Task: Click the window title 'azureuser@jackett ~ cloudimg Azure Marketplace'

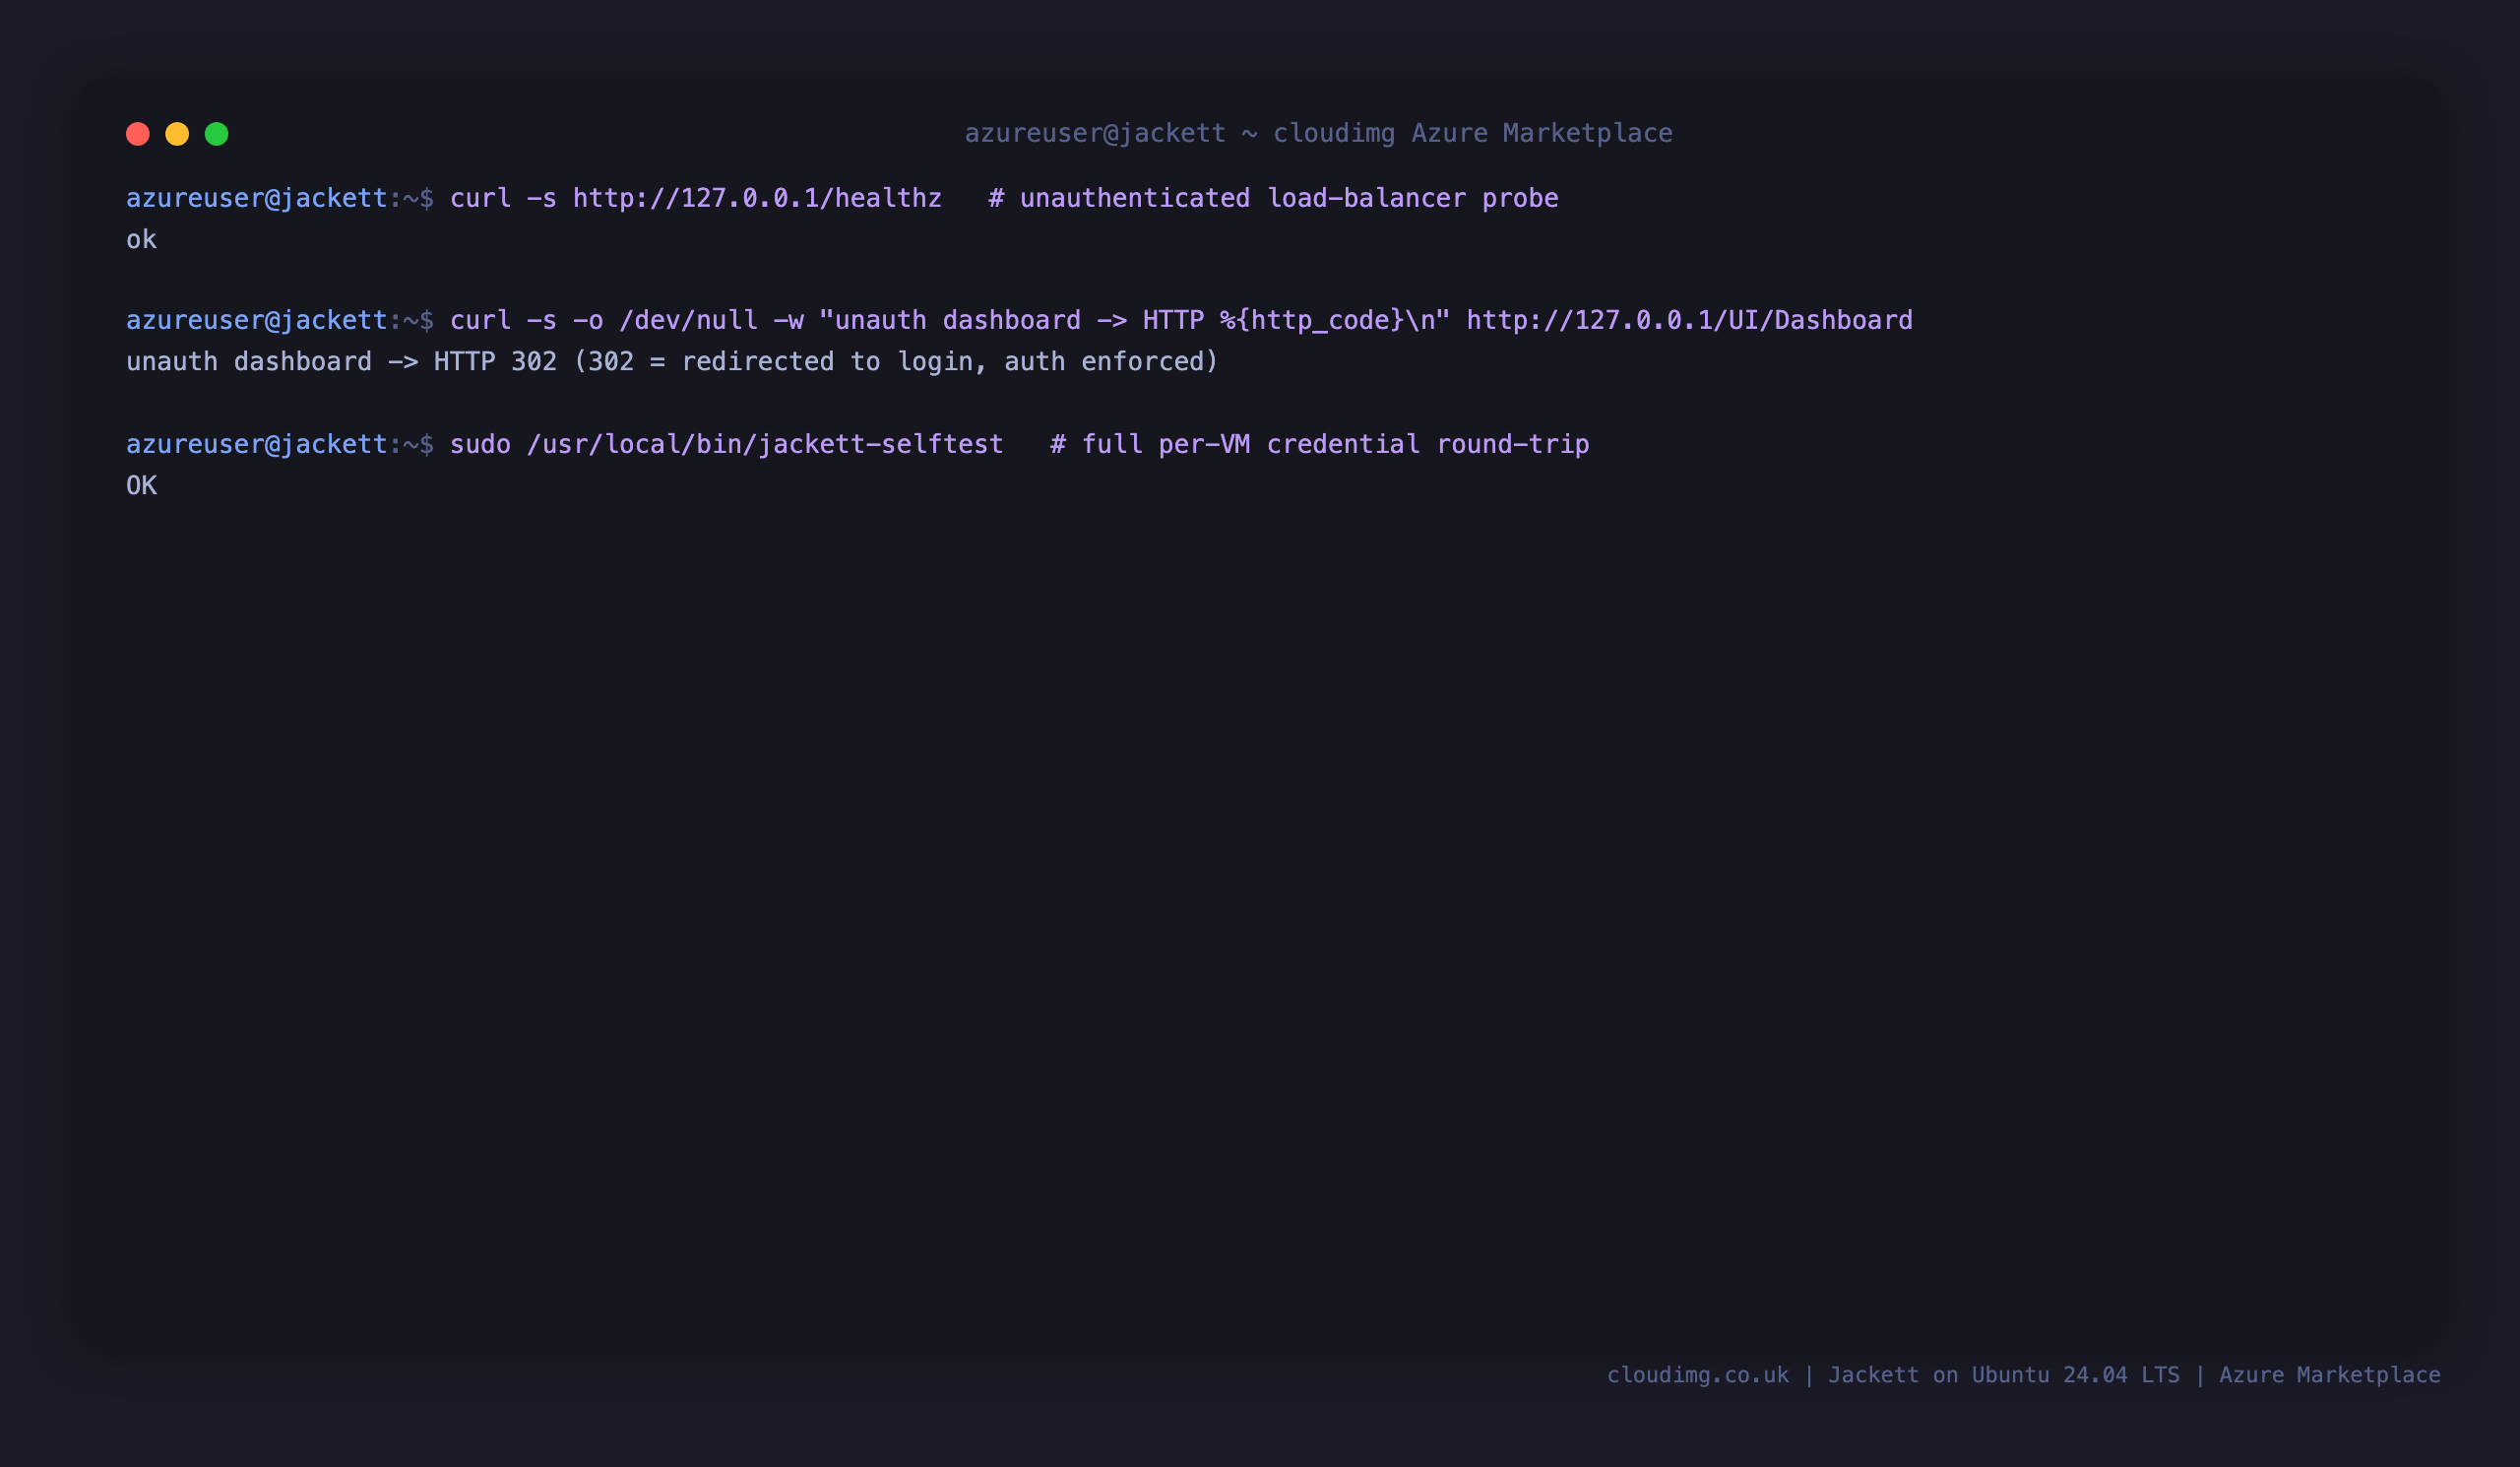Action: pyautogui.click(x=1318, y=133)
